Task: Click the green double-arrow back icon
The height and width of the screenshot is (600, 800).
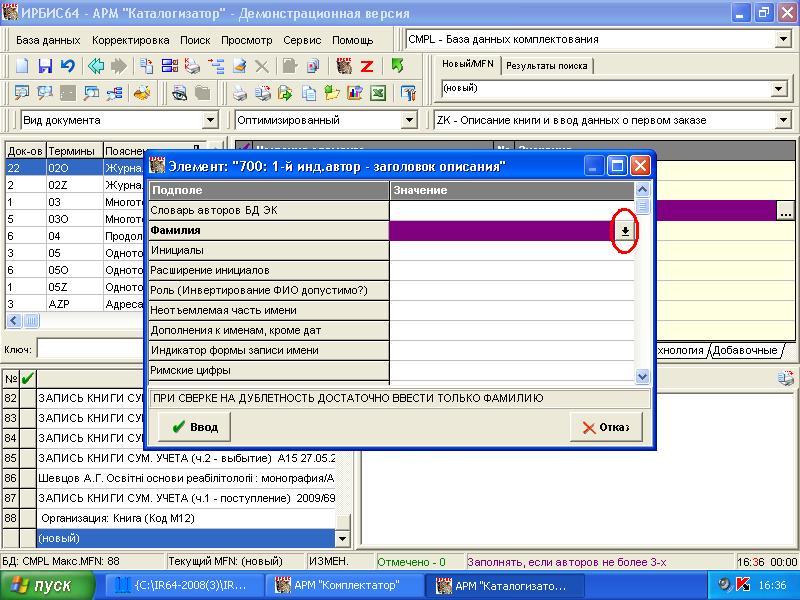Action: coord(96,66)
